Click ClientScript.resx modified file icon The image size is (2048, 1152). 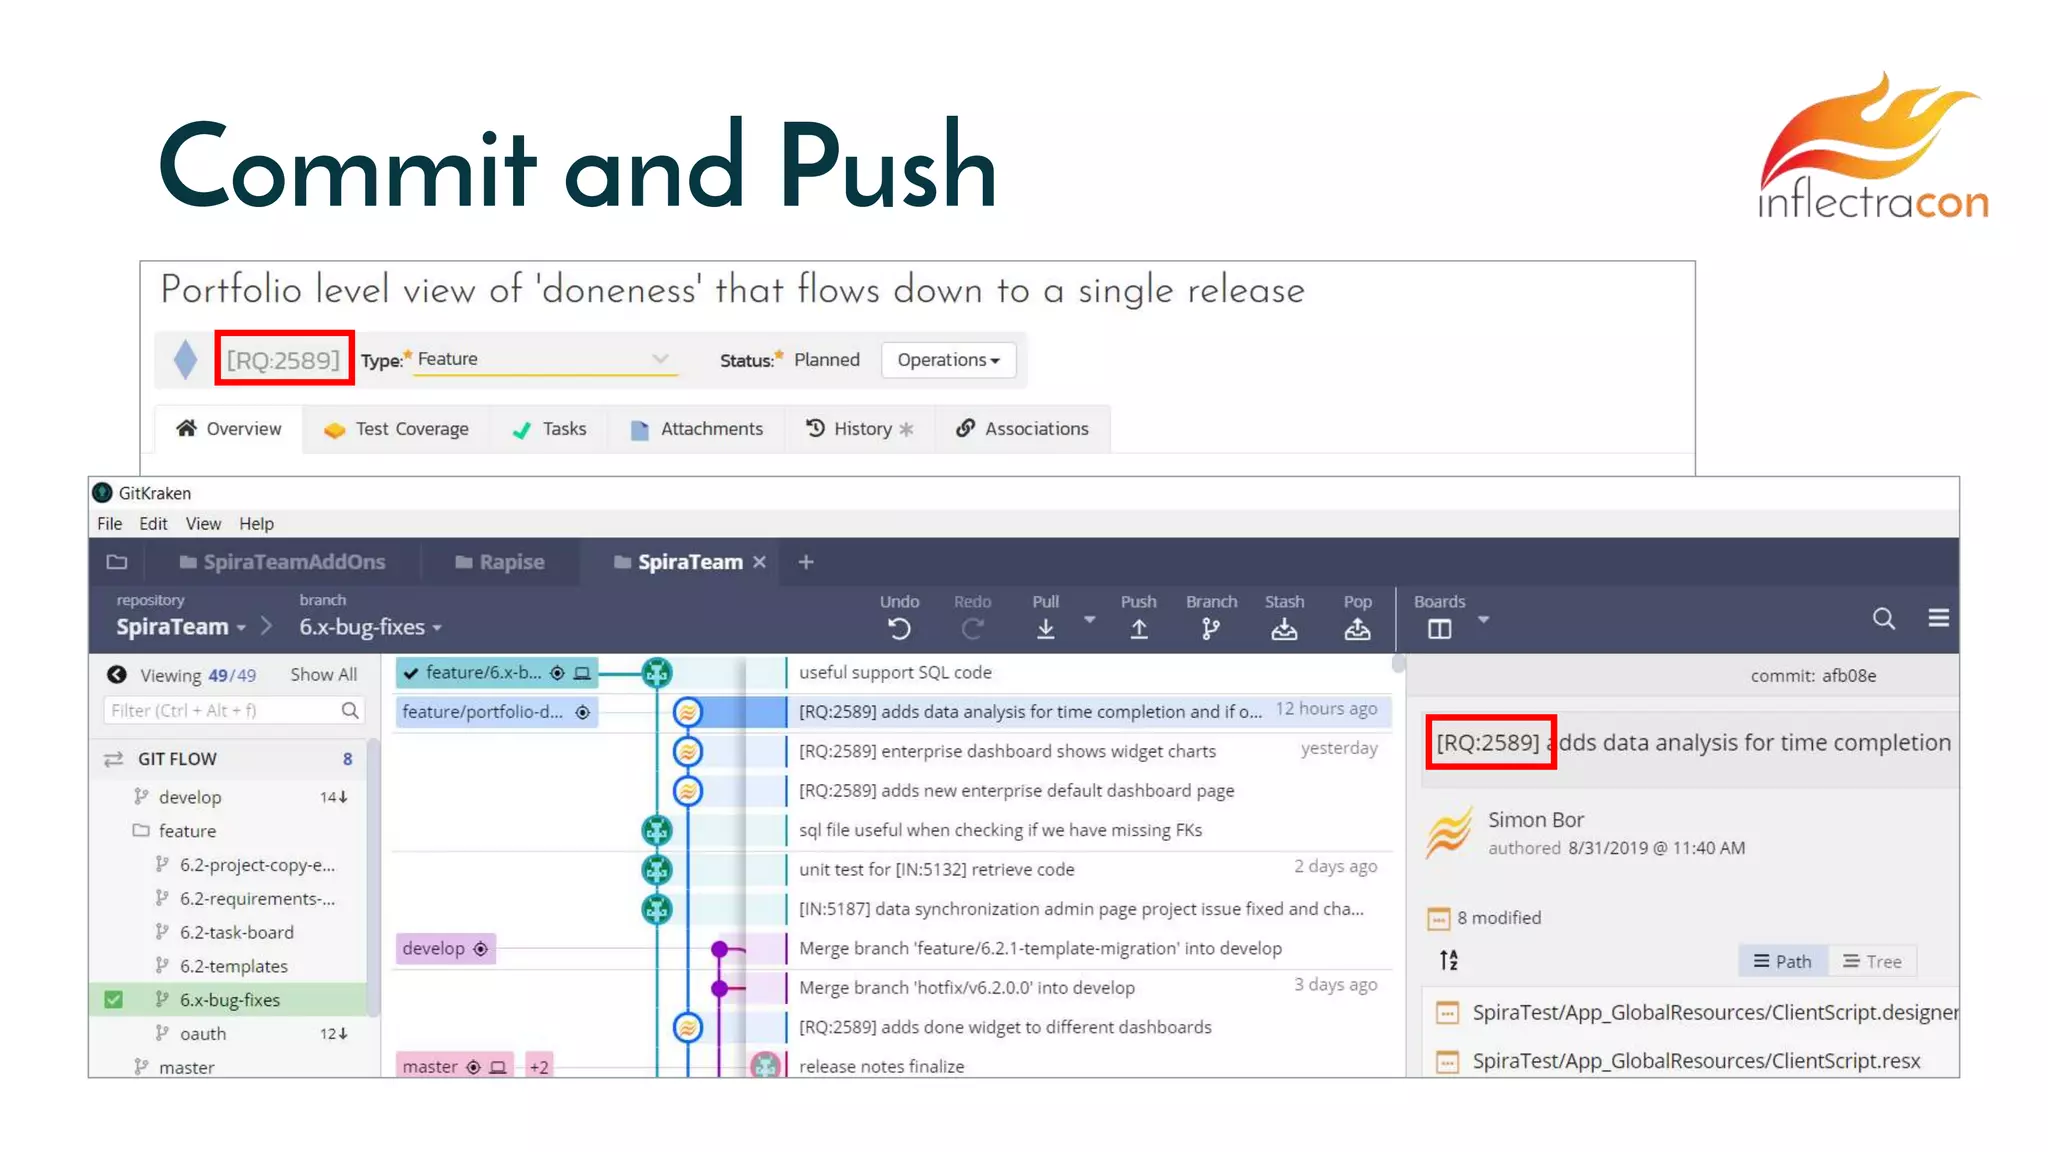point(1446,1061)
